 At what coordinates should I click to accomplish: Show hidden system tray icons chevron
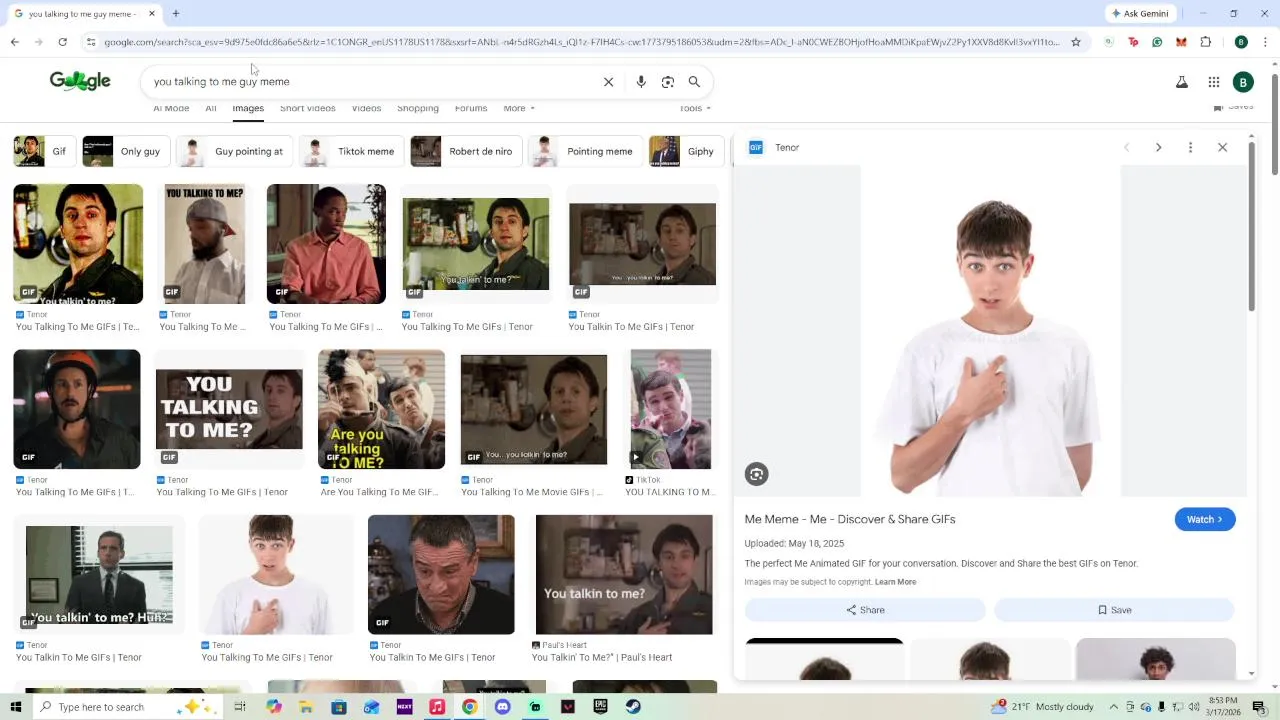tap(1113, 707)
